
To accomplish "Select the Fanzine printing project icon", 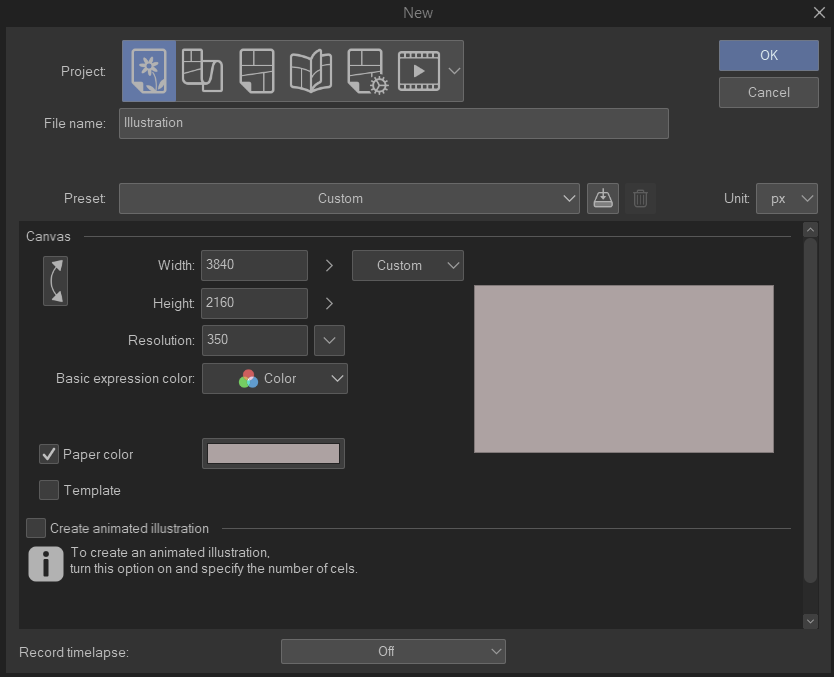I will pos(311,71).
